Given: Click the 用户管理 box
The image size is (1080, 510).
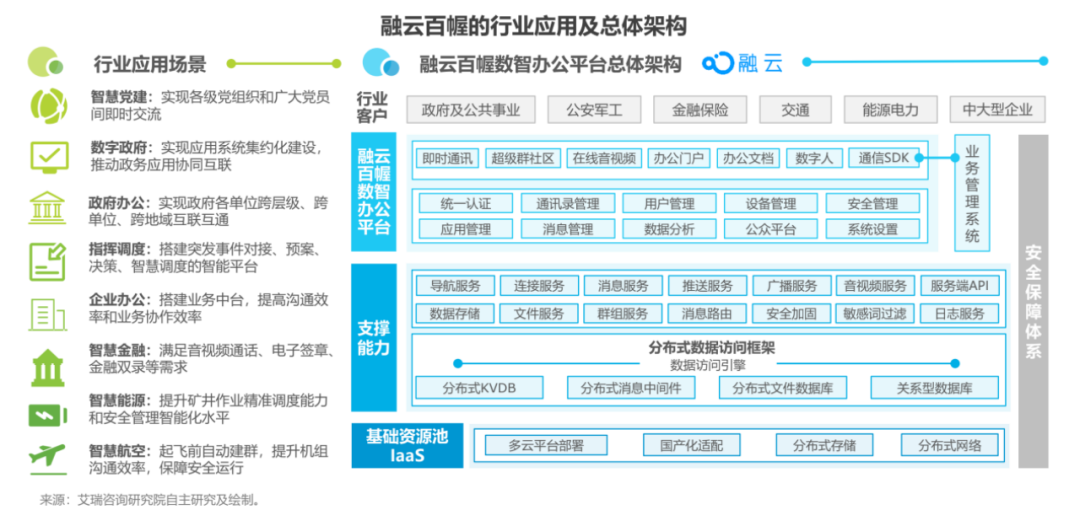Looking at the screenshot, I should 669,203.
